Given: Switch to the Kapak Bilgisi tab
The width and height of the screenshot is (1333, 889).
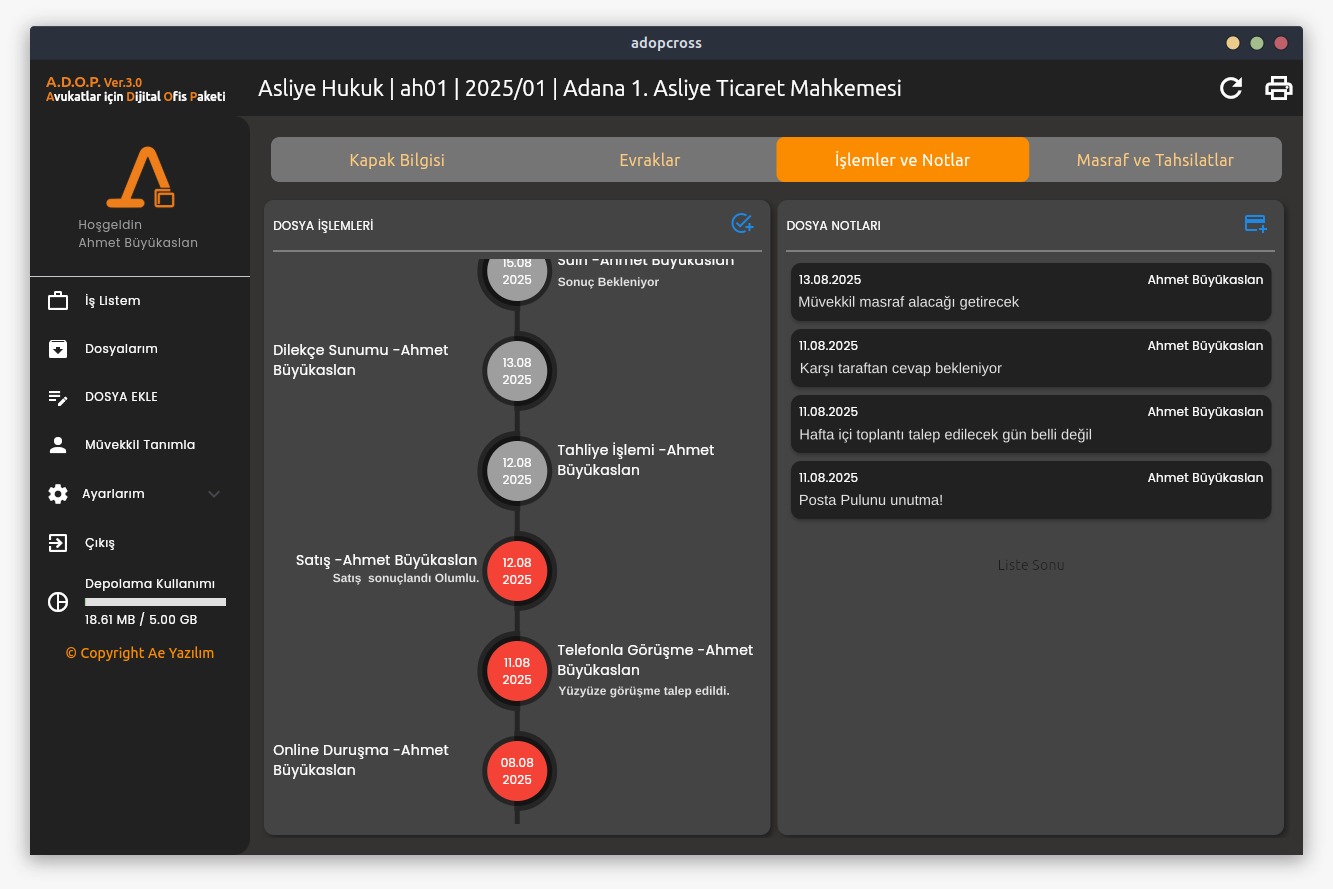Looking at the screenshot, I should (x=397, y=160).
